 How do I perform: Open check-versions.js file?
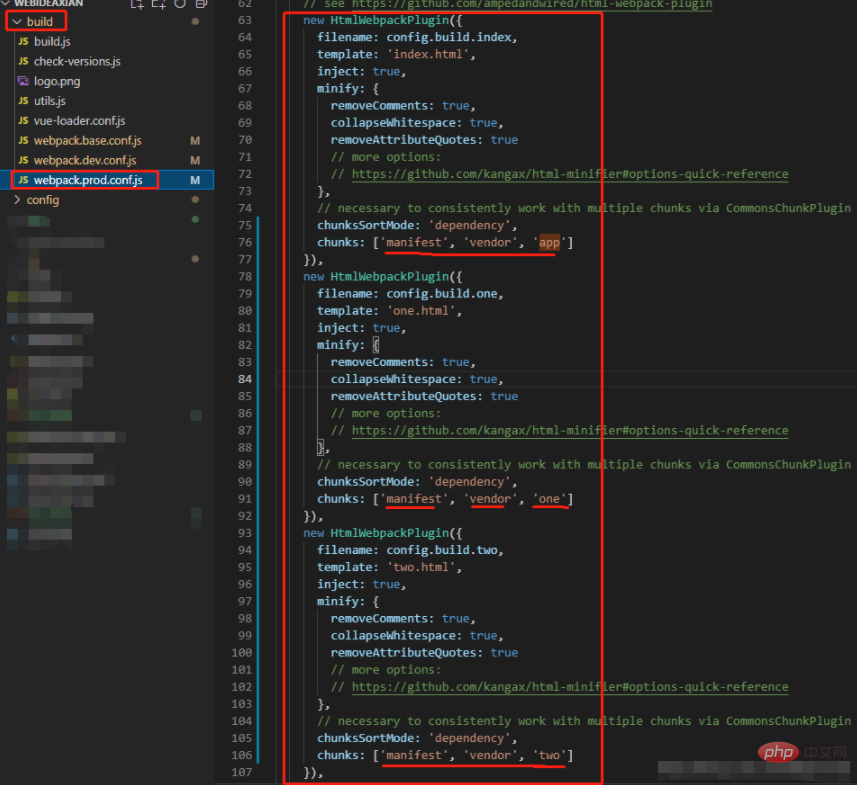tap(77, 61)
